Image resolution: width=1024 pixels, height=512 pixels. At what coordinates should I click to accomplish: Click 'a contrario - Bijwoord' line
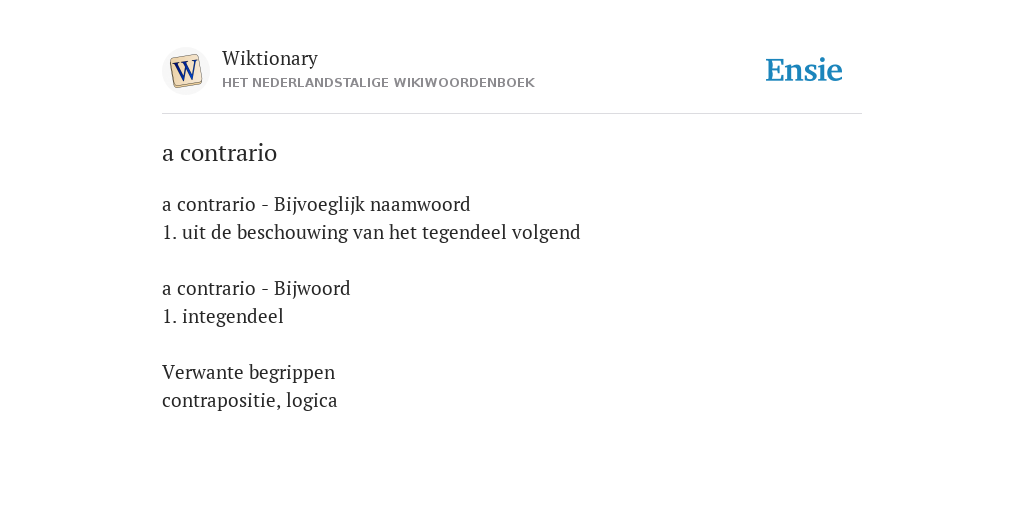pos(256,288)
